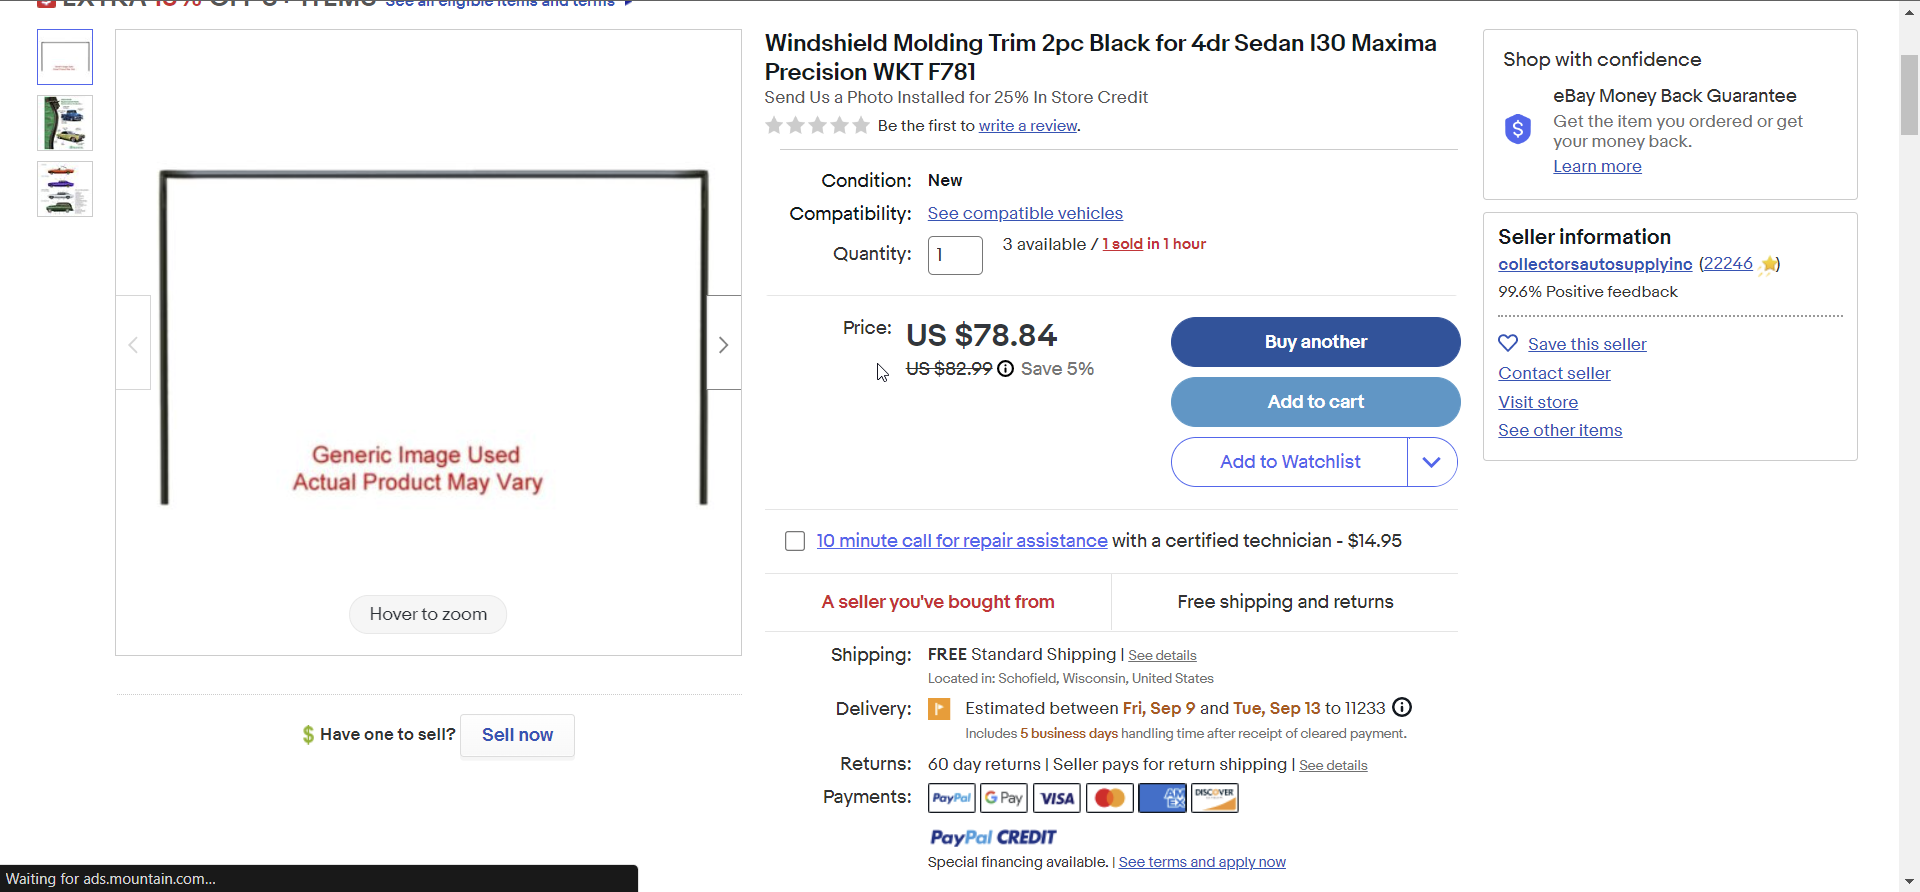Open the write a review link
Image resolution: width=1920 pixels, height=892 pixels.
coord(1027,126)
